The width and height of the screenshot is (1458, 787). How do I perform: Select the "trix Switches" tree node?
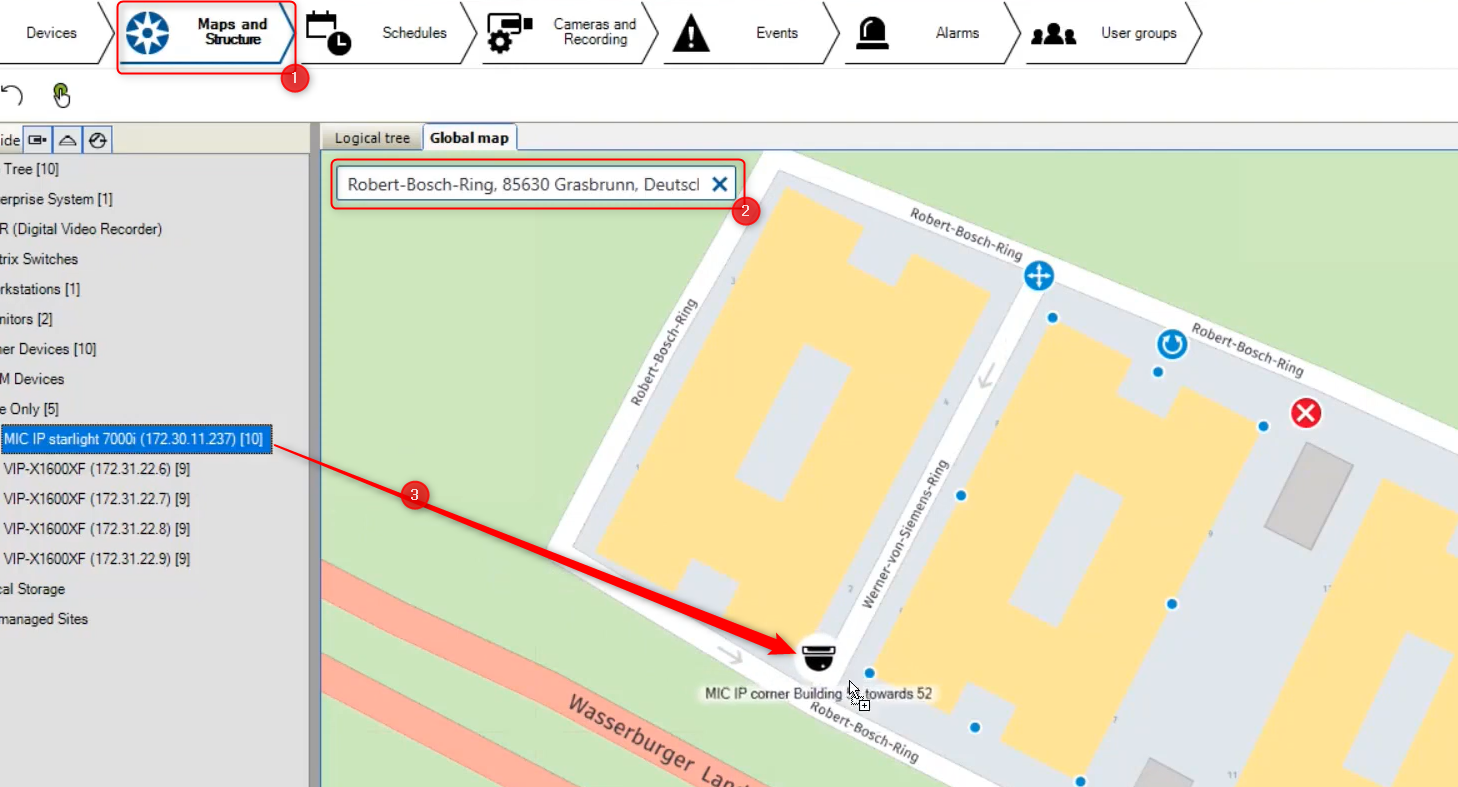pyautogui.click(x=39, y=259)
